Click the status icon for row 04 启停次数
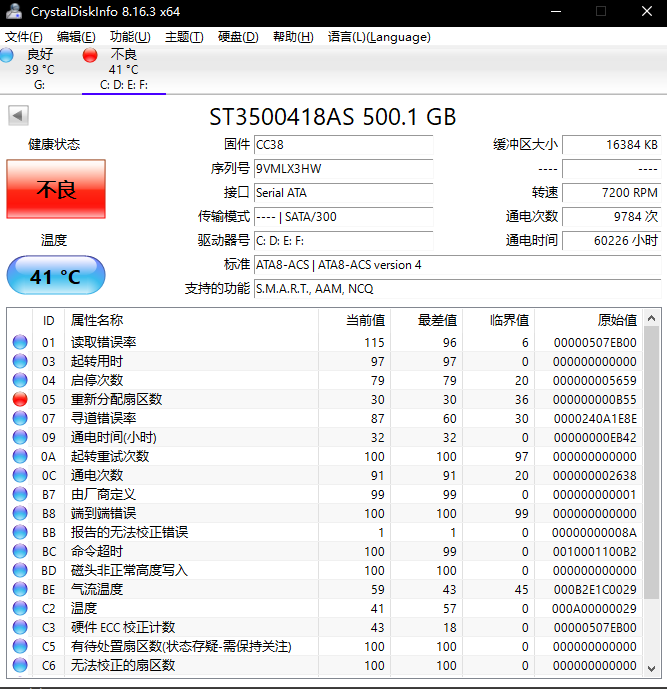This screenshot has height=689, width=667. pyautogui.click(x=20, y=380)
